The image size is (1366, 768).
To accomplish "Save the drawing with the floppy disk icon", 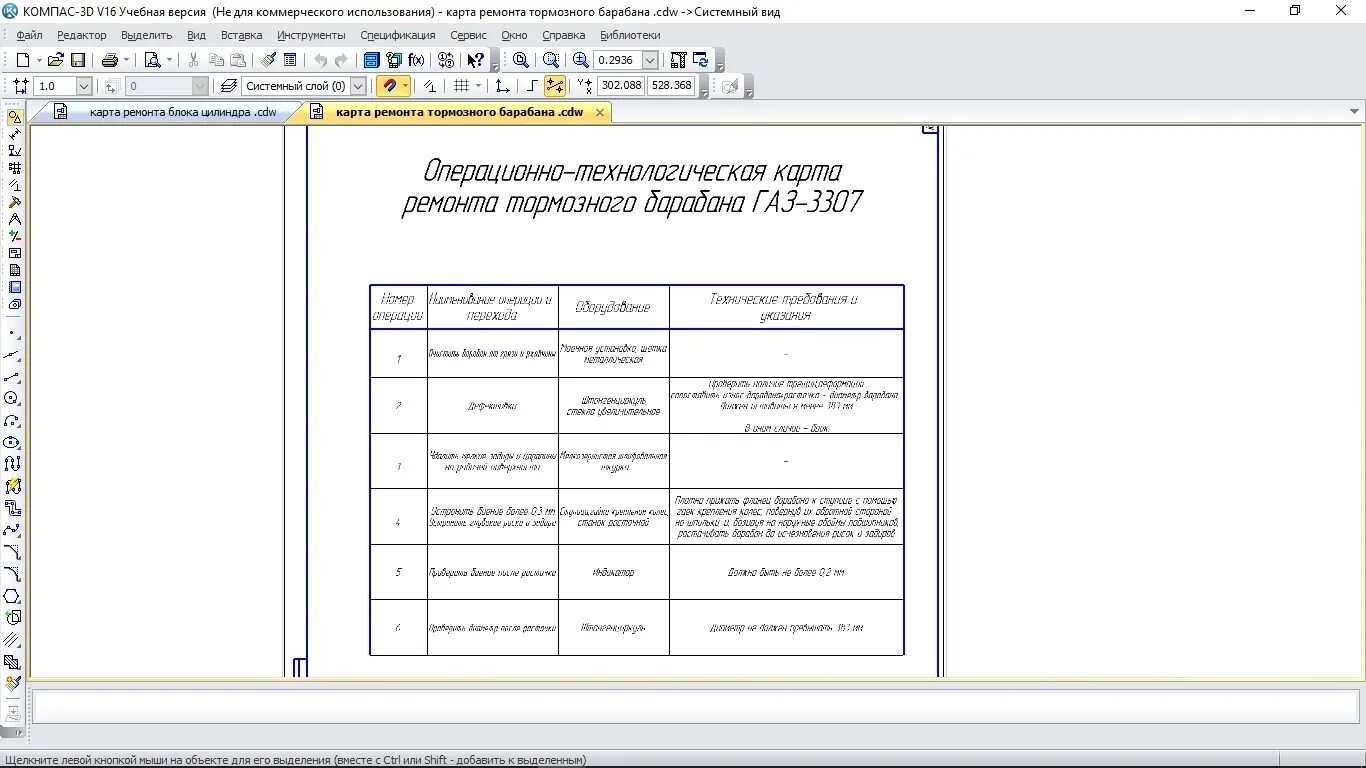I will point(77,60).
